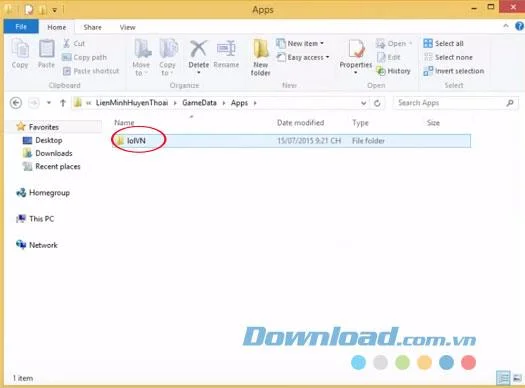Switch to the Share ribbon tab
525x388 pixels.
(92, 27)
